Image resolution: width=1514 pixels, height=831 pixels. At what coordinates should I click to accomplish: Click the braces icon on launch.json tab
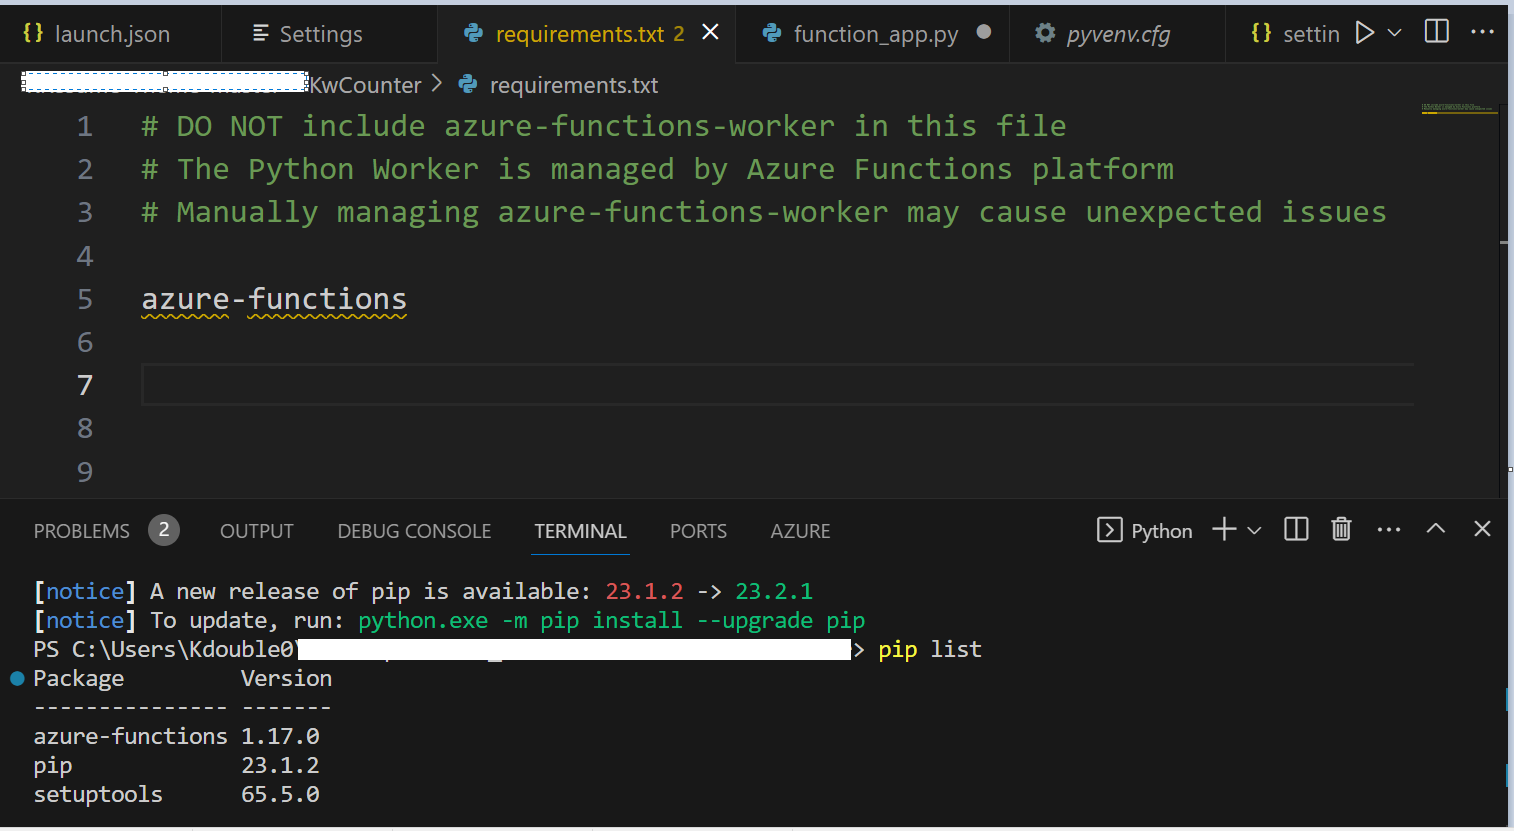[33, 33]
